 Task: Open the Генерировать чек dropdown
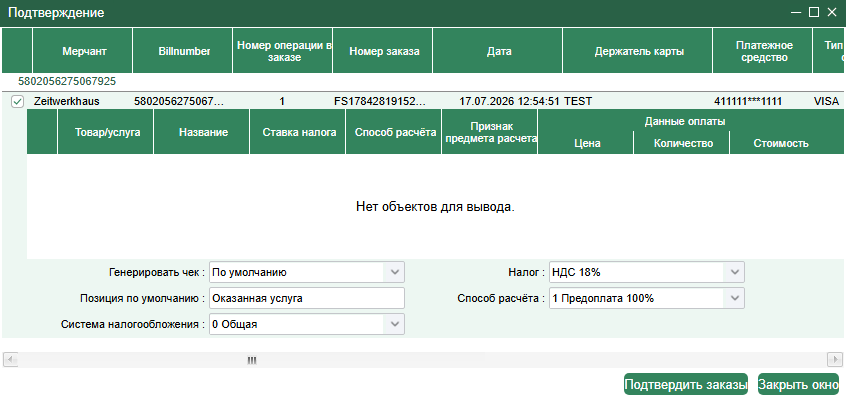coord(394,273)
